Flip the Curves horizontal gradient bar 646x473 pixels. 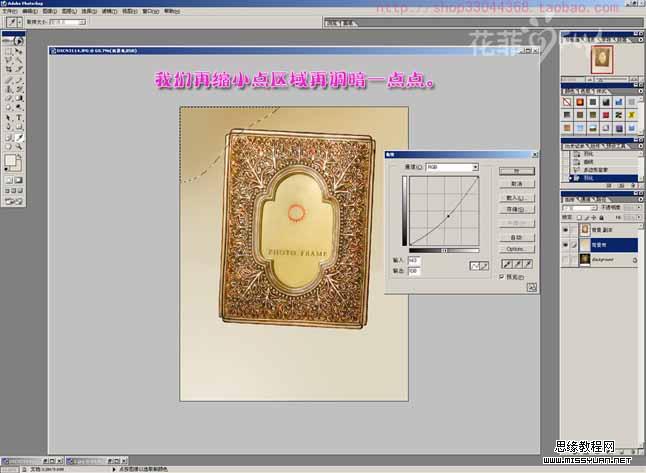point(444,250)
